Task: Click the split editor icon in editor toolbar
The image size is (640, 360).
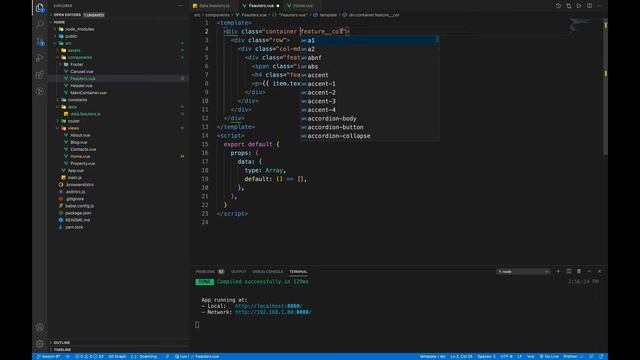Action: (x=589, y=6)
